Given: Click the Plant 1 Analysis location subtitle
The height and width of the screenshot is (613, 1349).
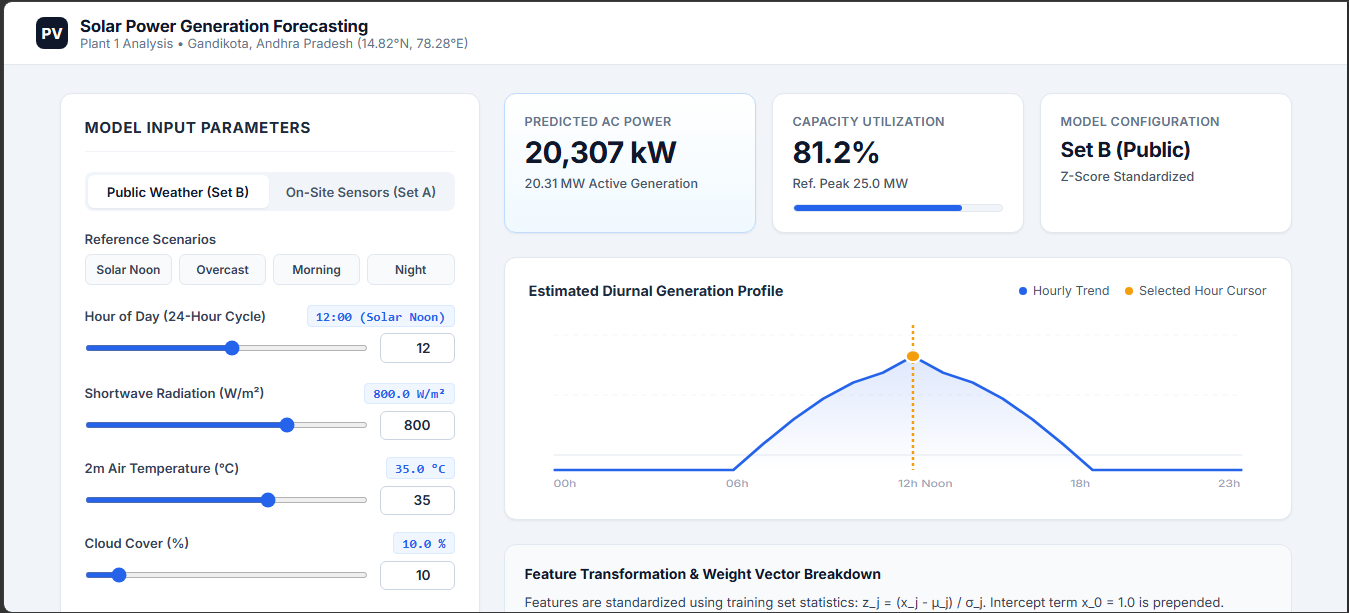Looking at the screenshot, I should pos(274,44).
